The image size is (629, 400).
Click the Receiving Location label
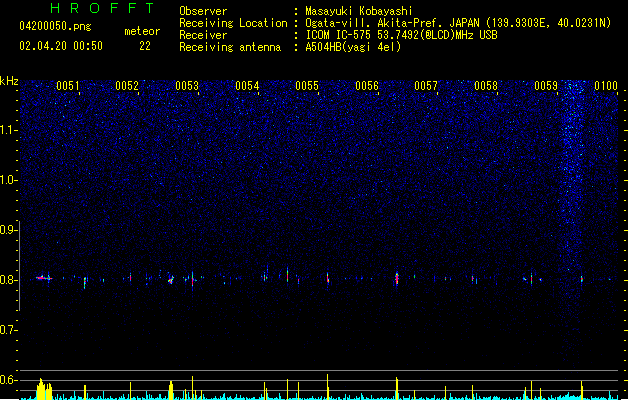pyautogui.click(x=233, y=23)
